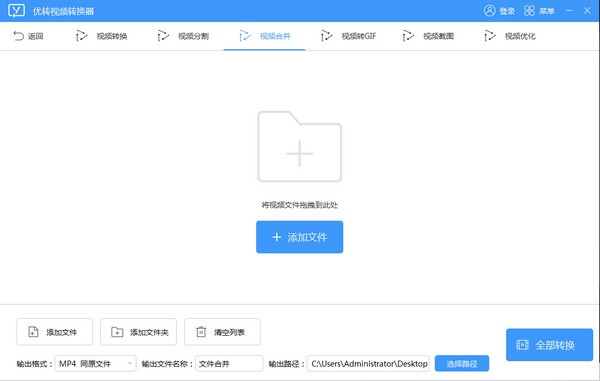Click the bottom-left 添加文件 button
This screenshot has width=600, height=381.
[54, 332]
